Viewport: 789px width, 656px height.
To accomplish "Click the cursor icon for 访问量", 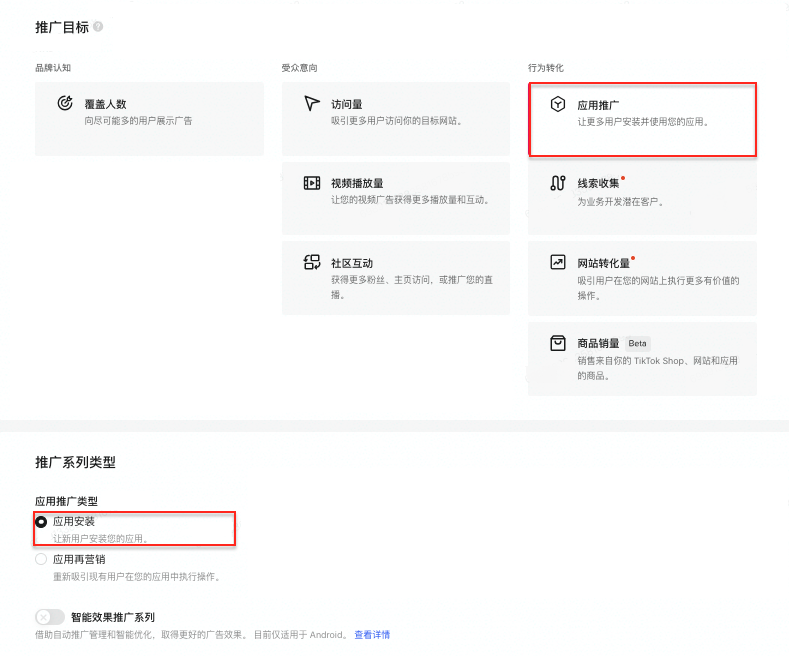I will pyautogui.click(x=311, y=103).
